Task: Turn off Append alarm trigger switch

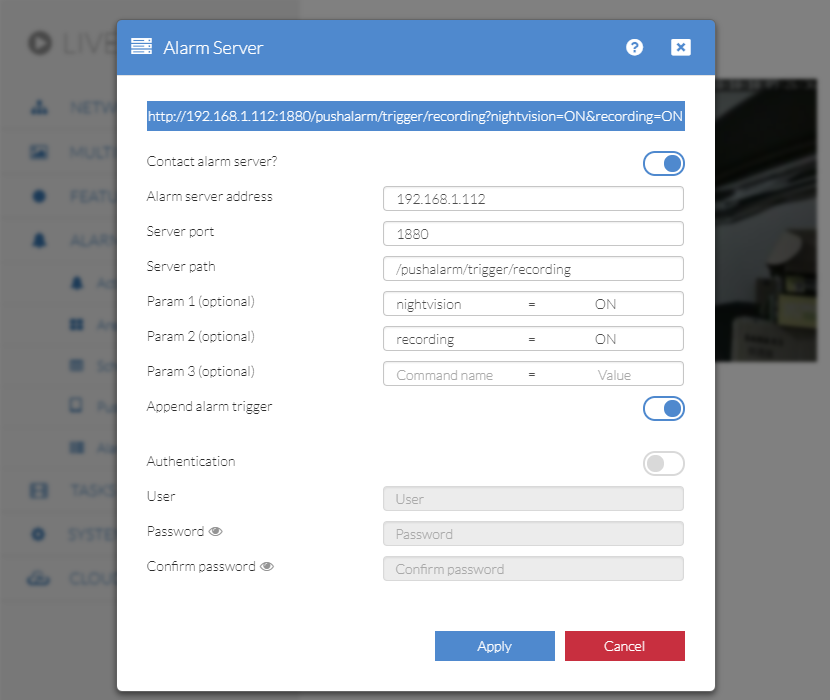Action: [664, 408]
